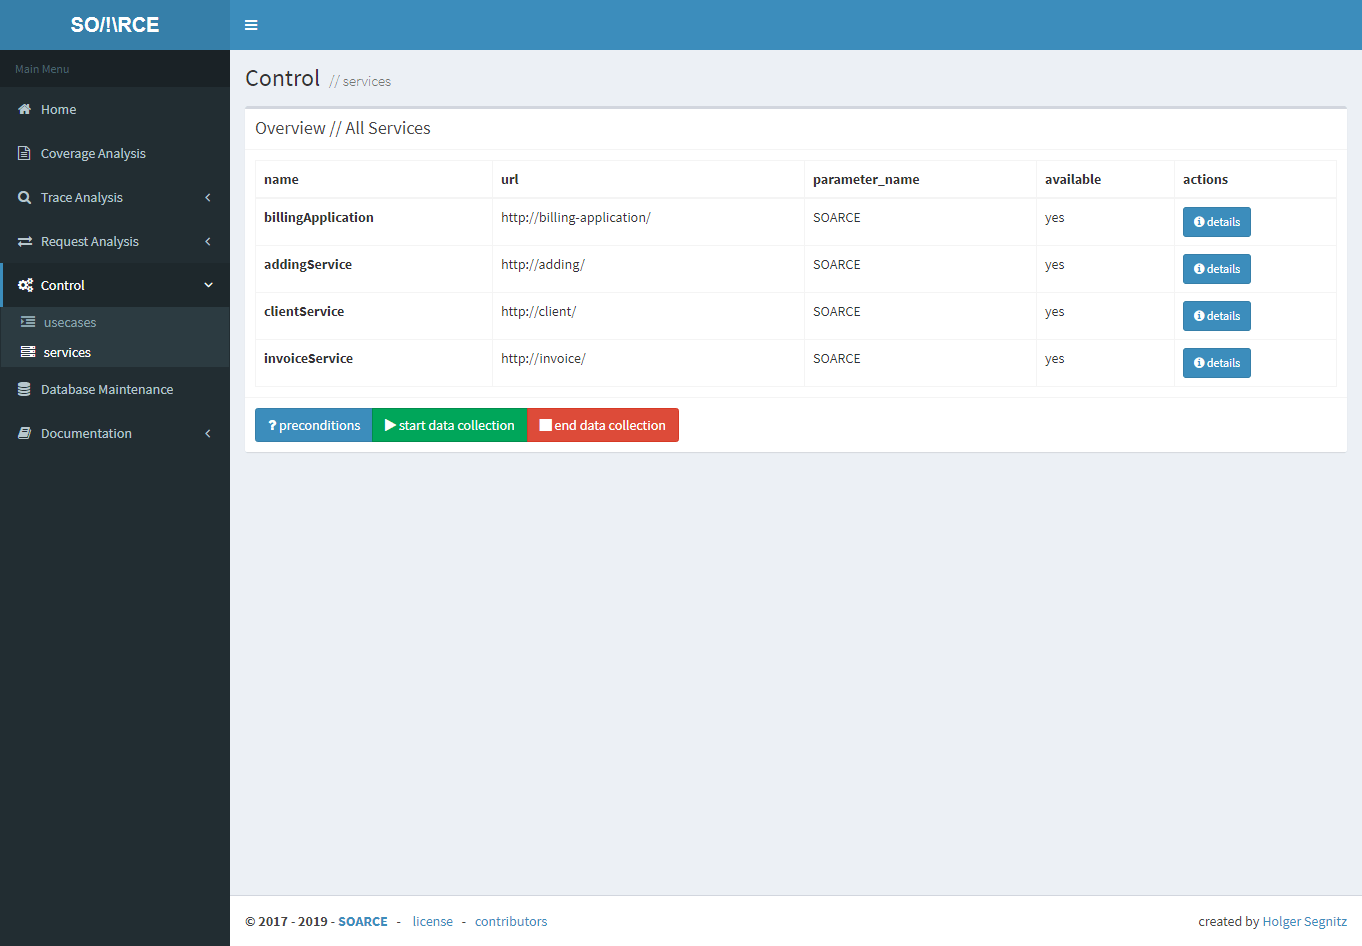This screenshot has width=1362, height=946.
Task: View details for addingService
Action: (x=1216, y=269)
